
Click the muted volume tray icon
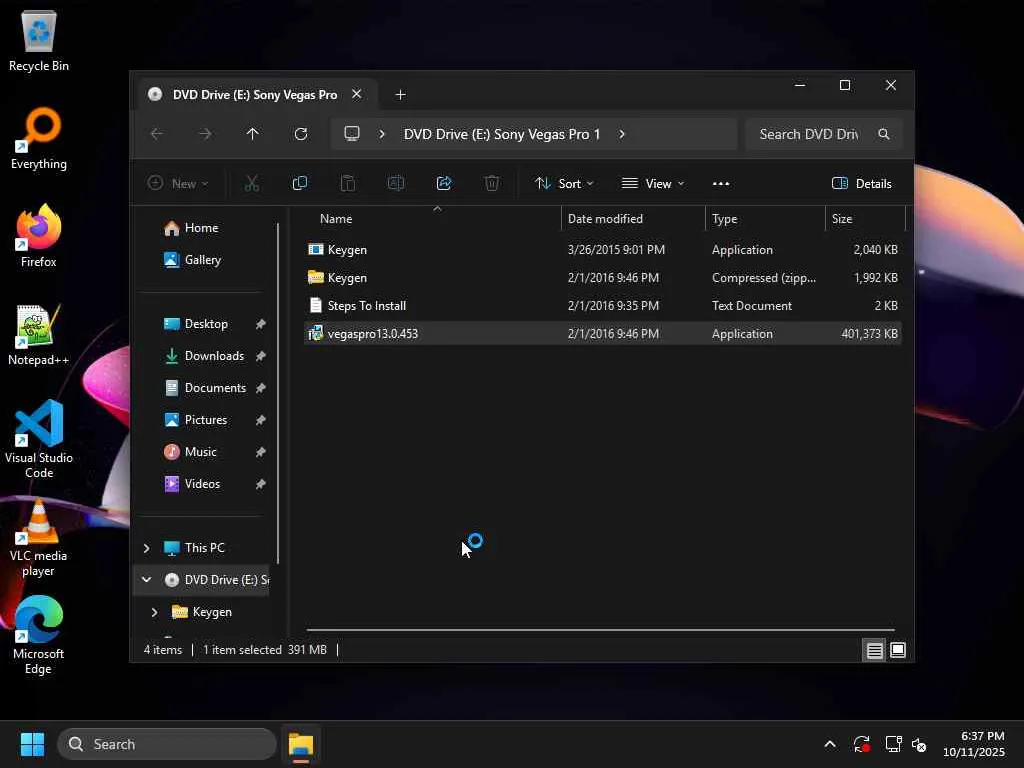[x=919, y=744]
